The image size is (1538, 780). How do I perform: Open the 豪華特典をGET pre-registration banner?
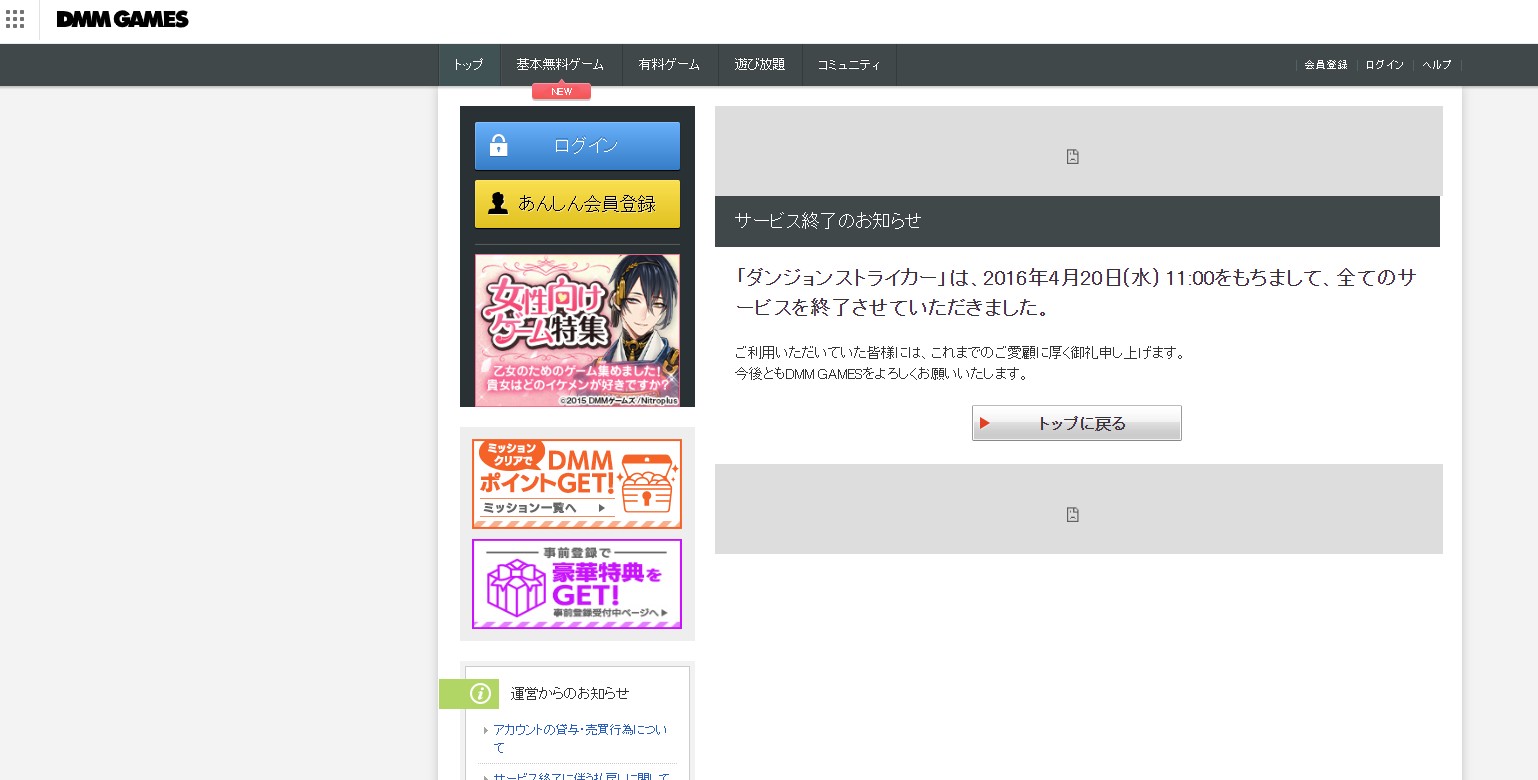pyautogui.click(x=577, y=584)
